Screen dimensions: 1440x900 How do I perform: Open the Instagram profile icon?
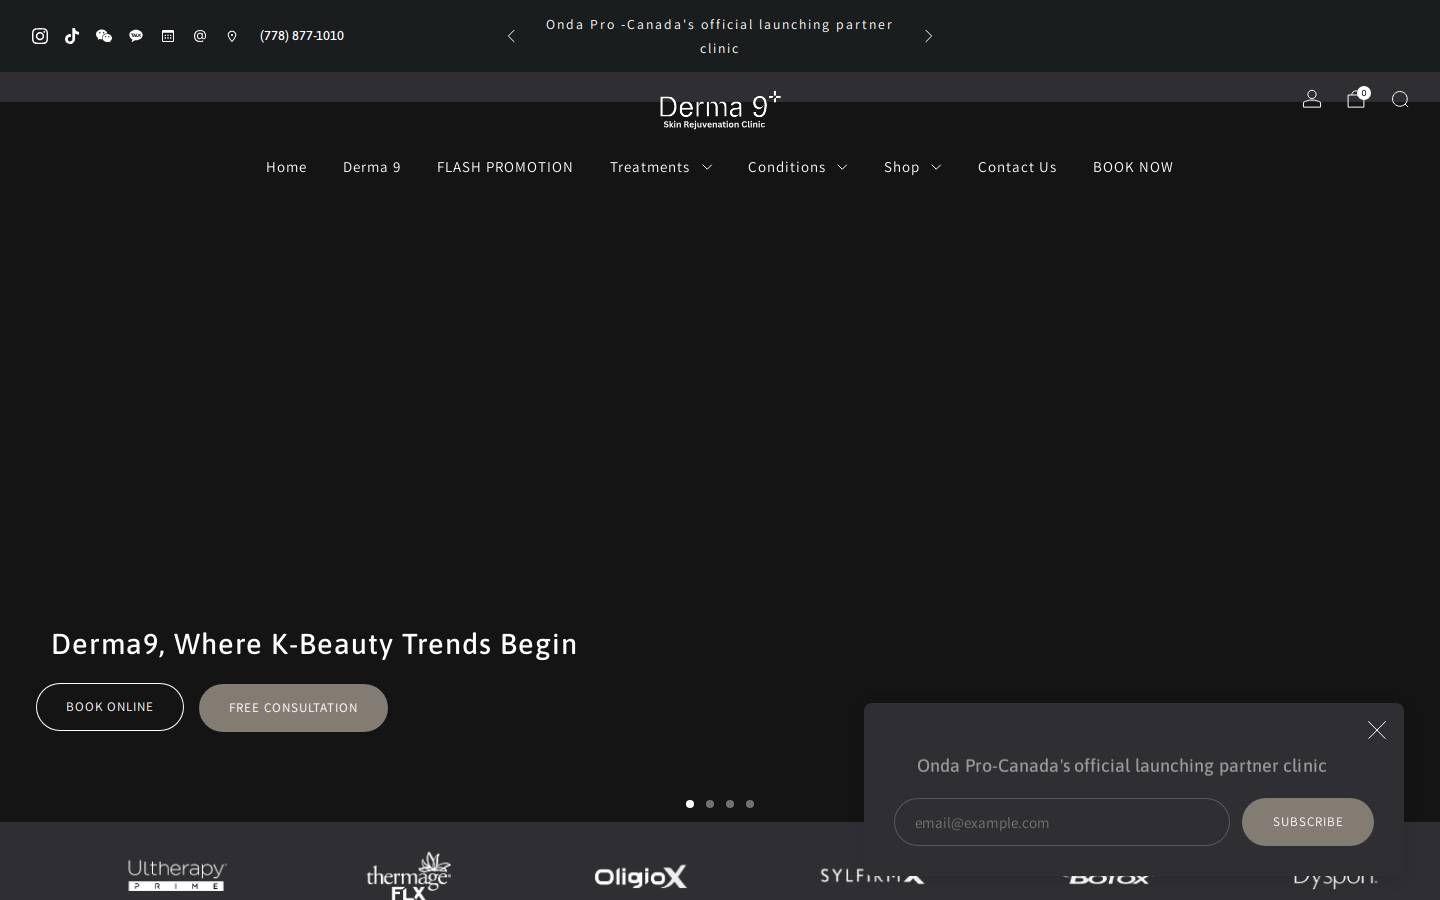[40, 36]
